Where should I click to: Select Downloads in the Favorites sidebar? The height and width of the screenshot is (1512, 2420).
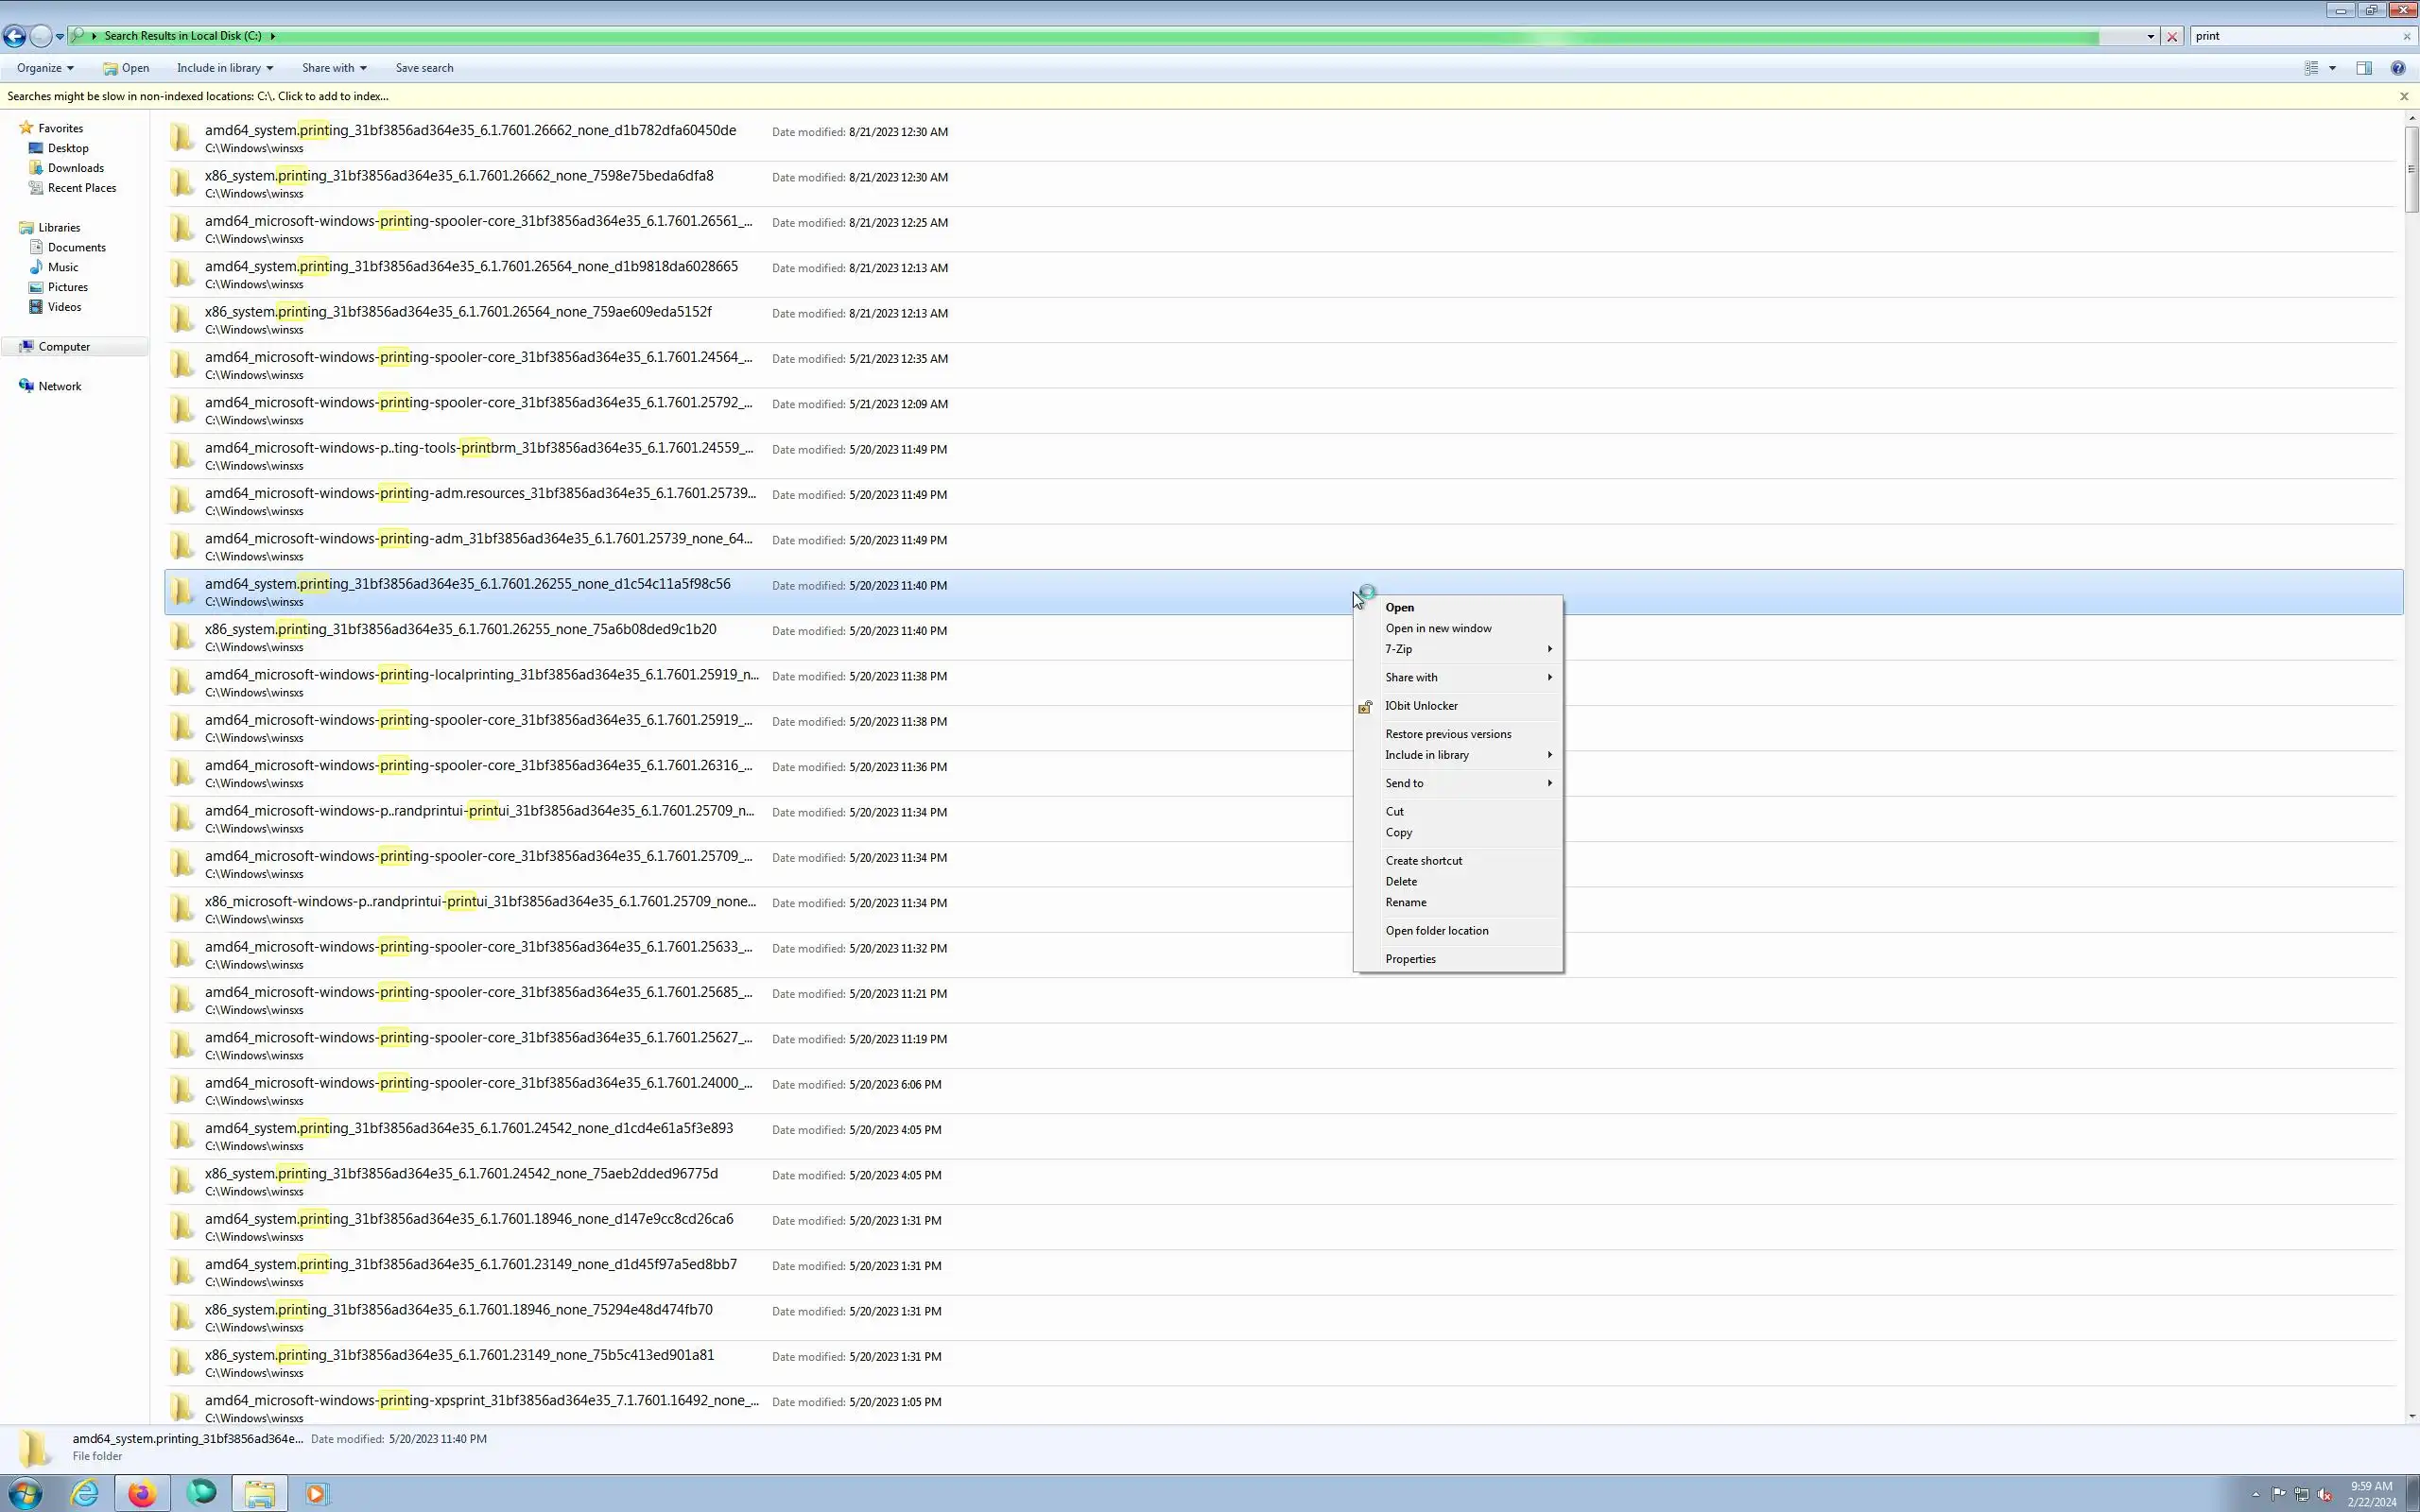coord(75,168)
